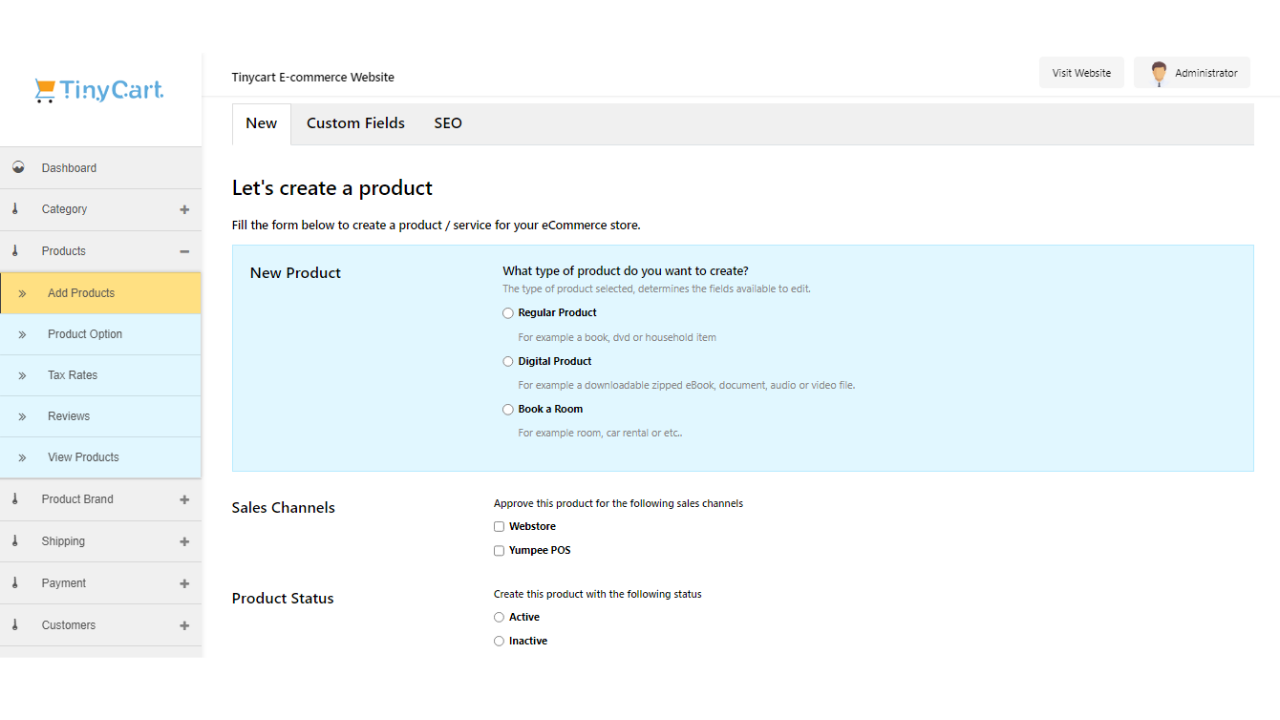
Task: Expand the Shipping plus sign
Action: click(x=184, y=541)
